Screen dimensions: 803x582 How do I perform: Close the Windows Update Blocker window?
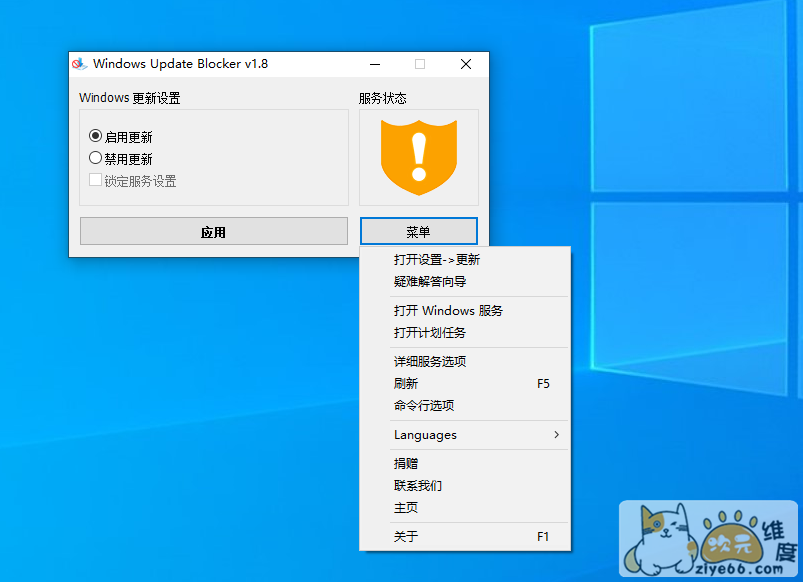[466, 64]
